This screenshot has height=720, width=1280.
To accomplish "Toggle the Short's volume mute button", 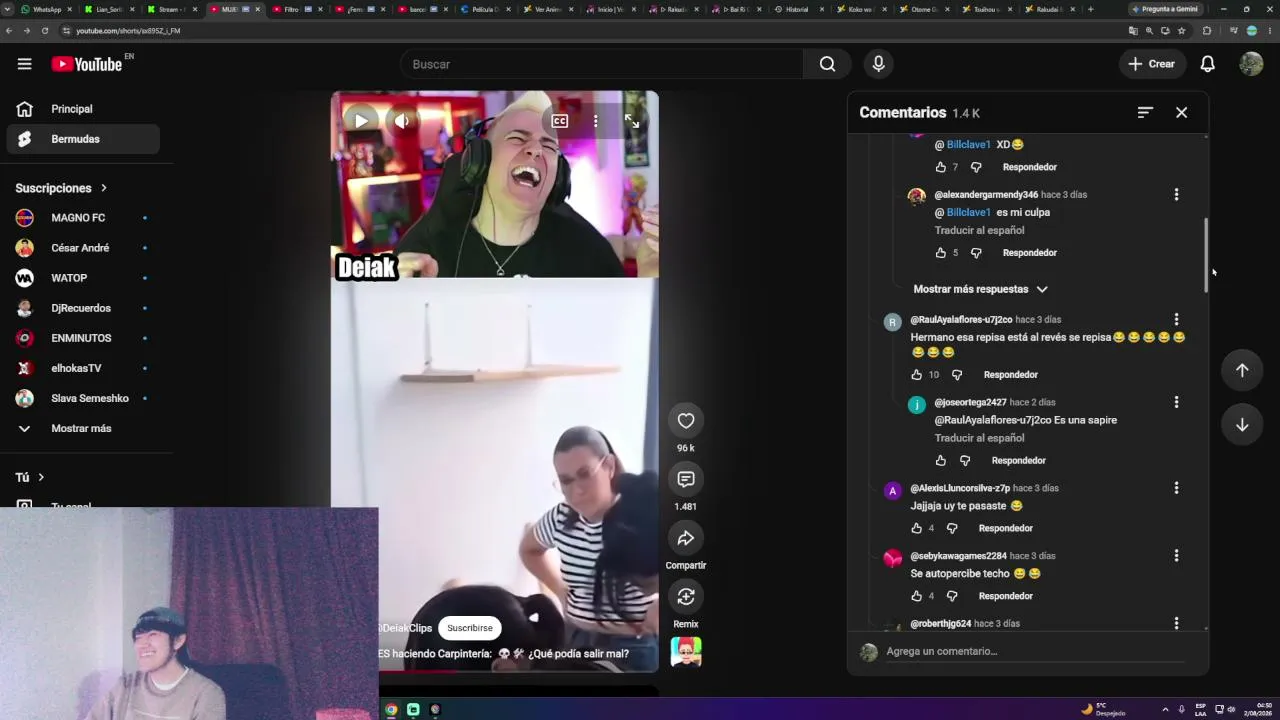I will (x=401, y=121).
